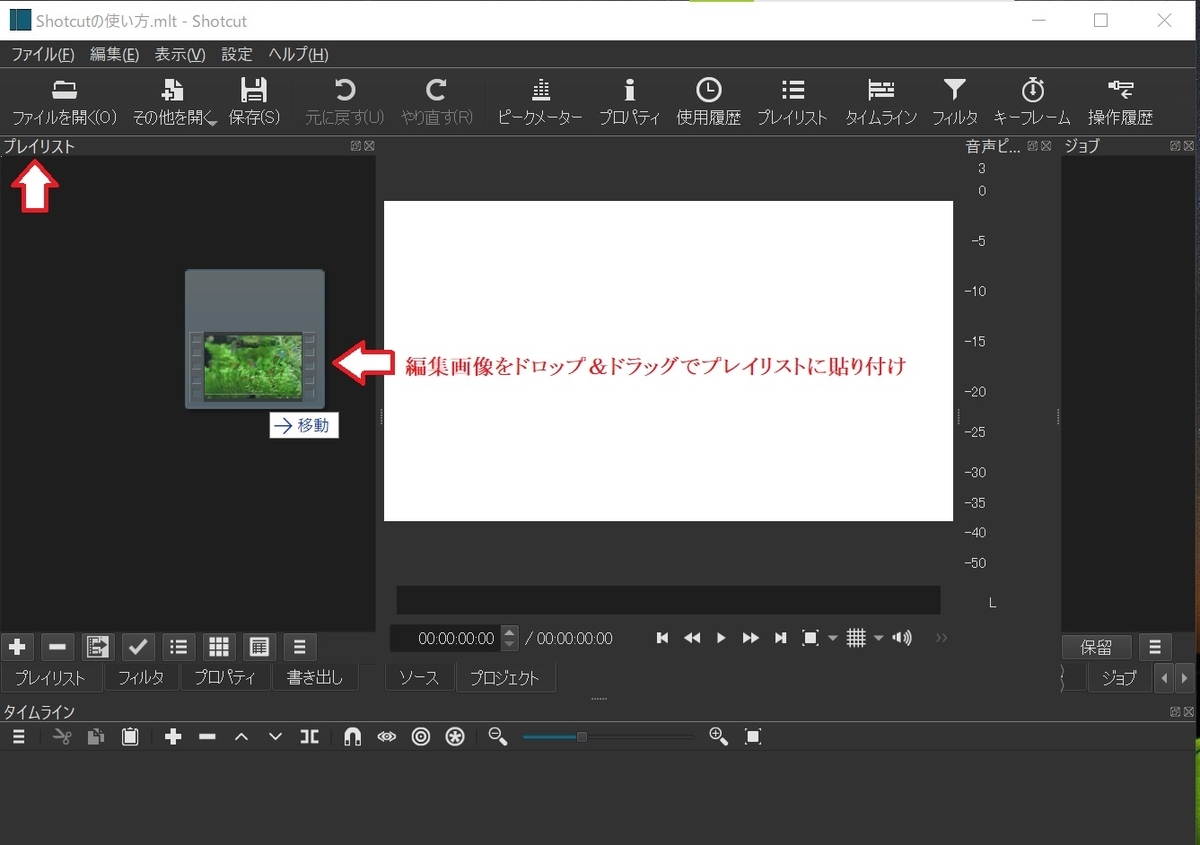
Task: Click the timeline copy icon
Action: (96, 737)
